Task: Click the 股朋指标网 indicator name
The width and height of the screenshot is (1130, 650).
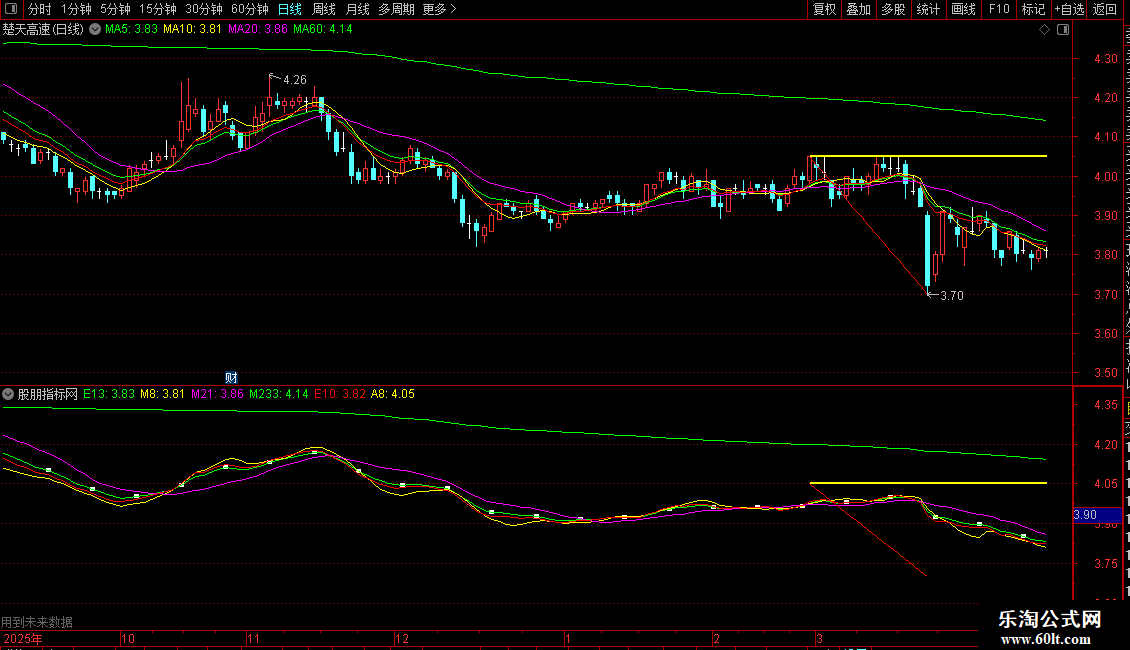Action: tap(48, 394)
